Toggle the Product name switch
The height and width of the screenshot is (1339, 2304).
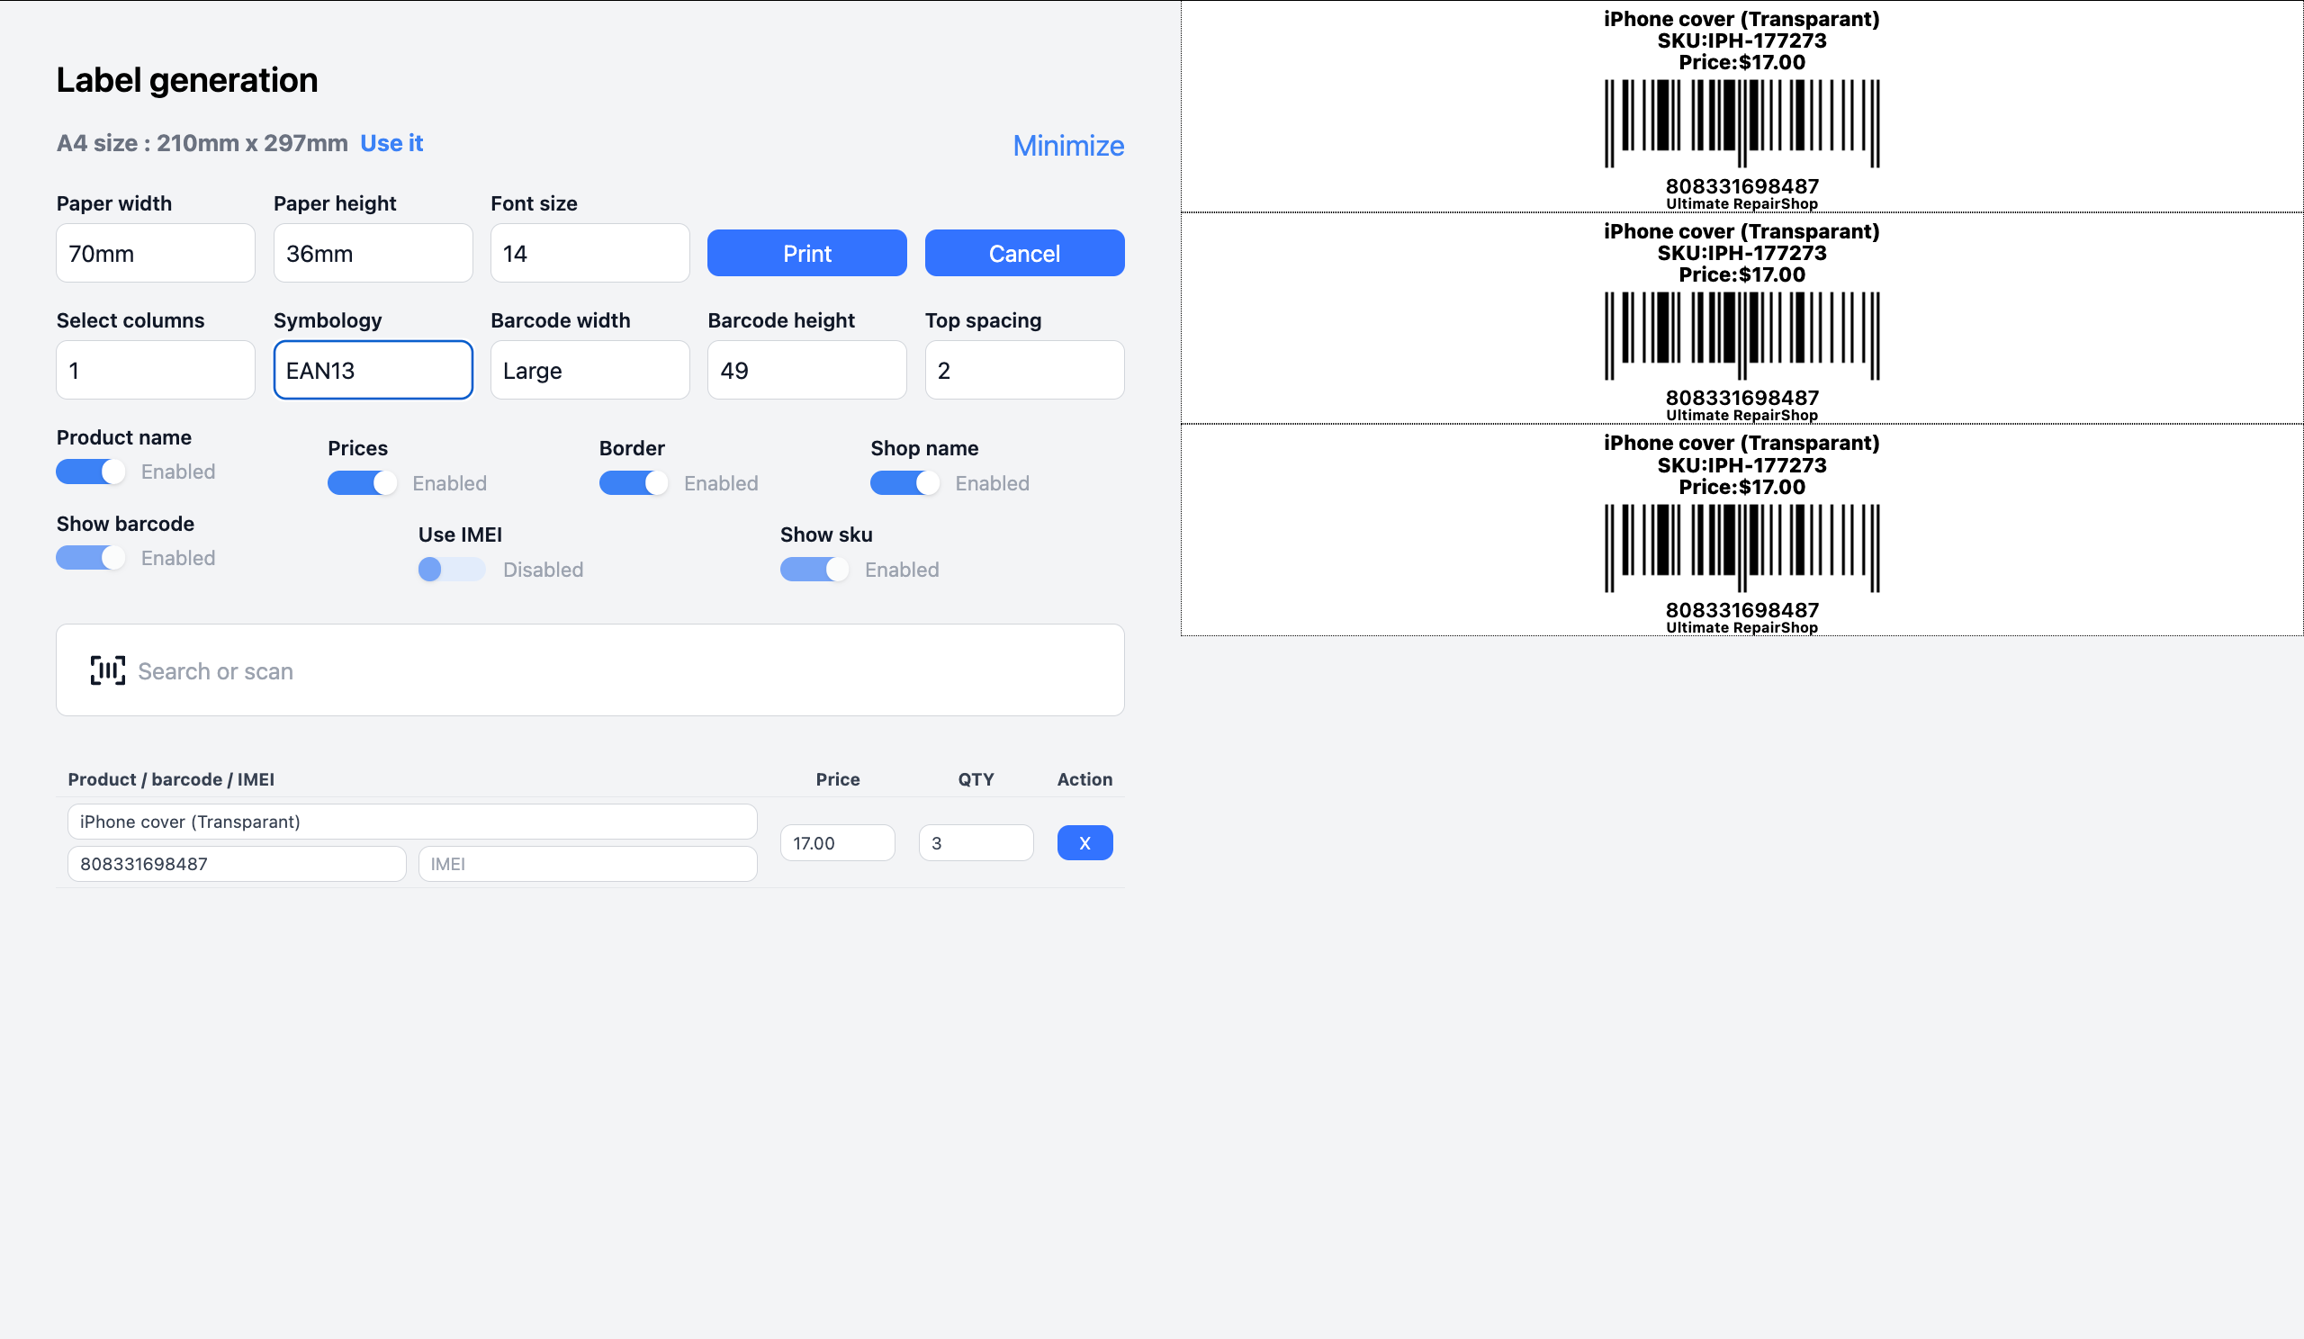pos(90,472)
